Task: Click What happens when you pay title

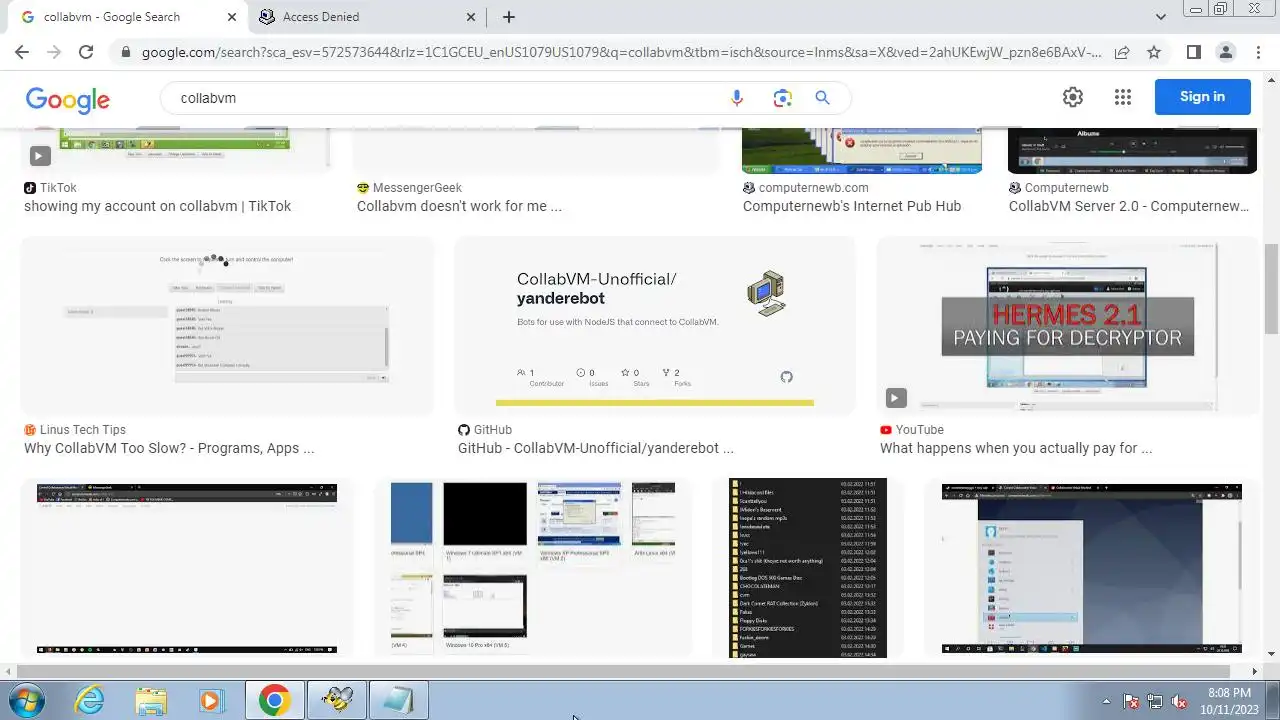Action: click(x=1016, y=448)
